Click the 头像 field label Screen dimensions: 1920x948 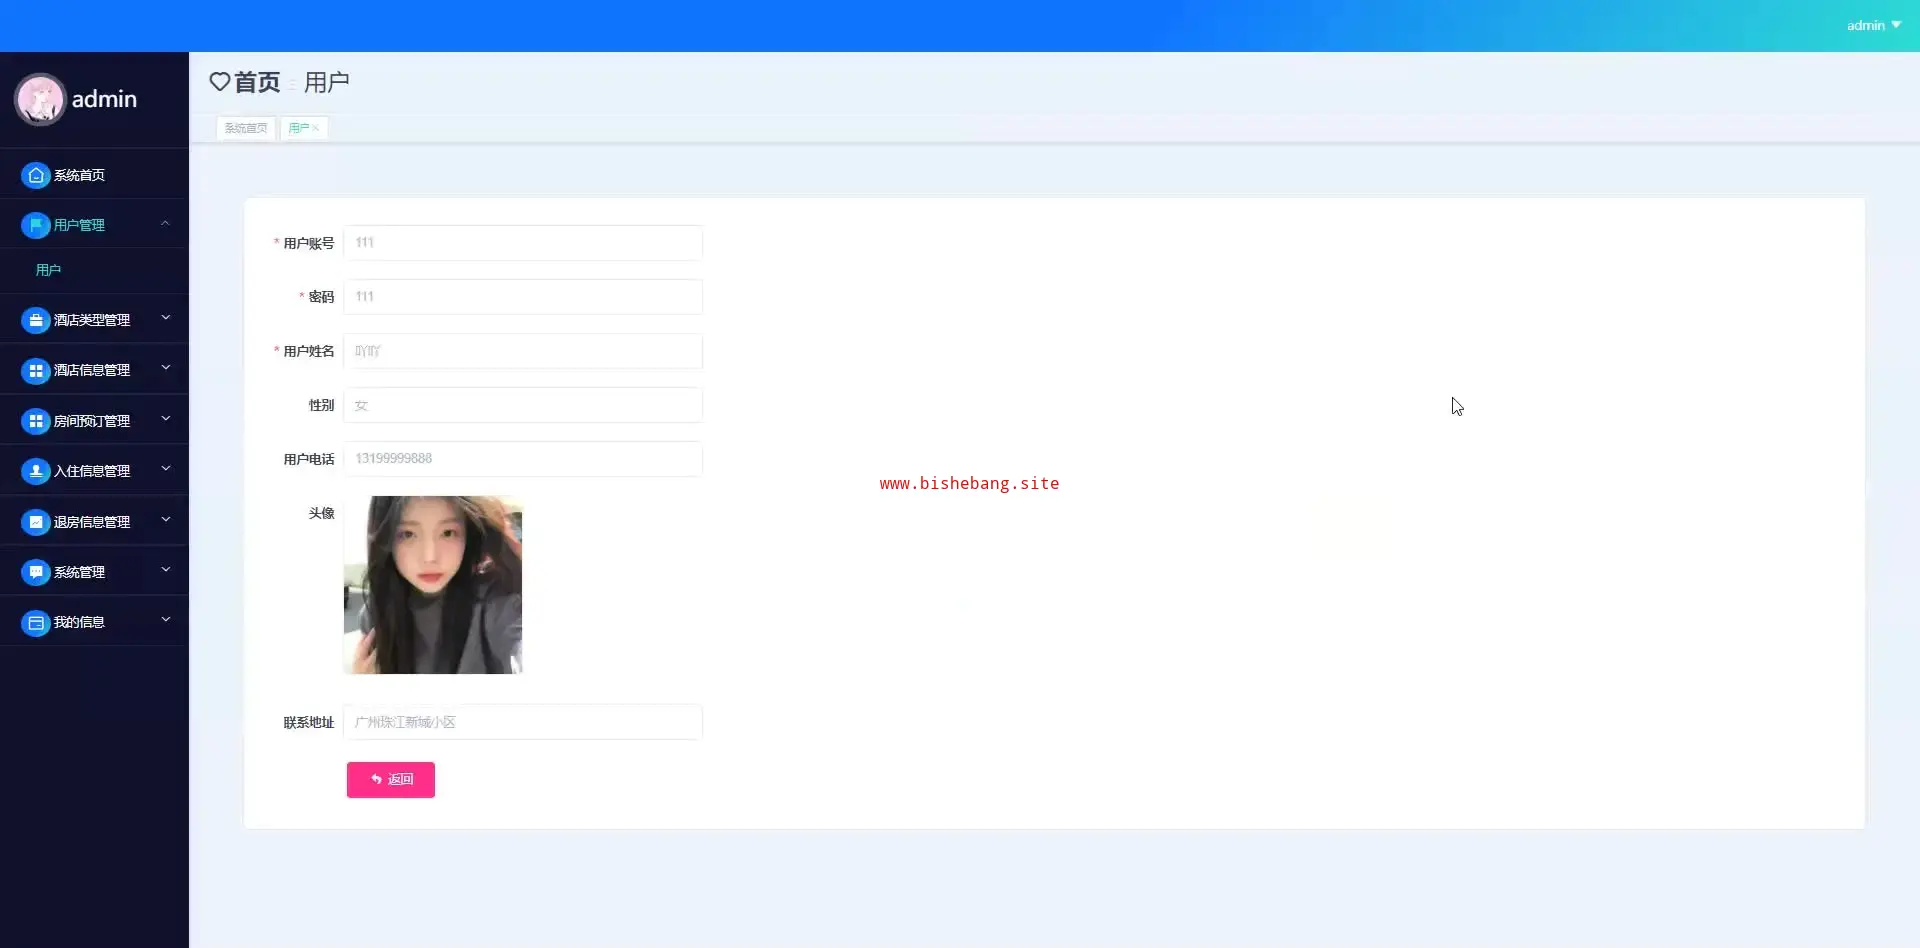tap(321, 513)
